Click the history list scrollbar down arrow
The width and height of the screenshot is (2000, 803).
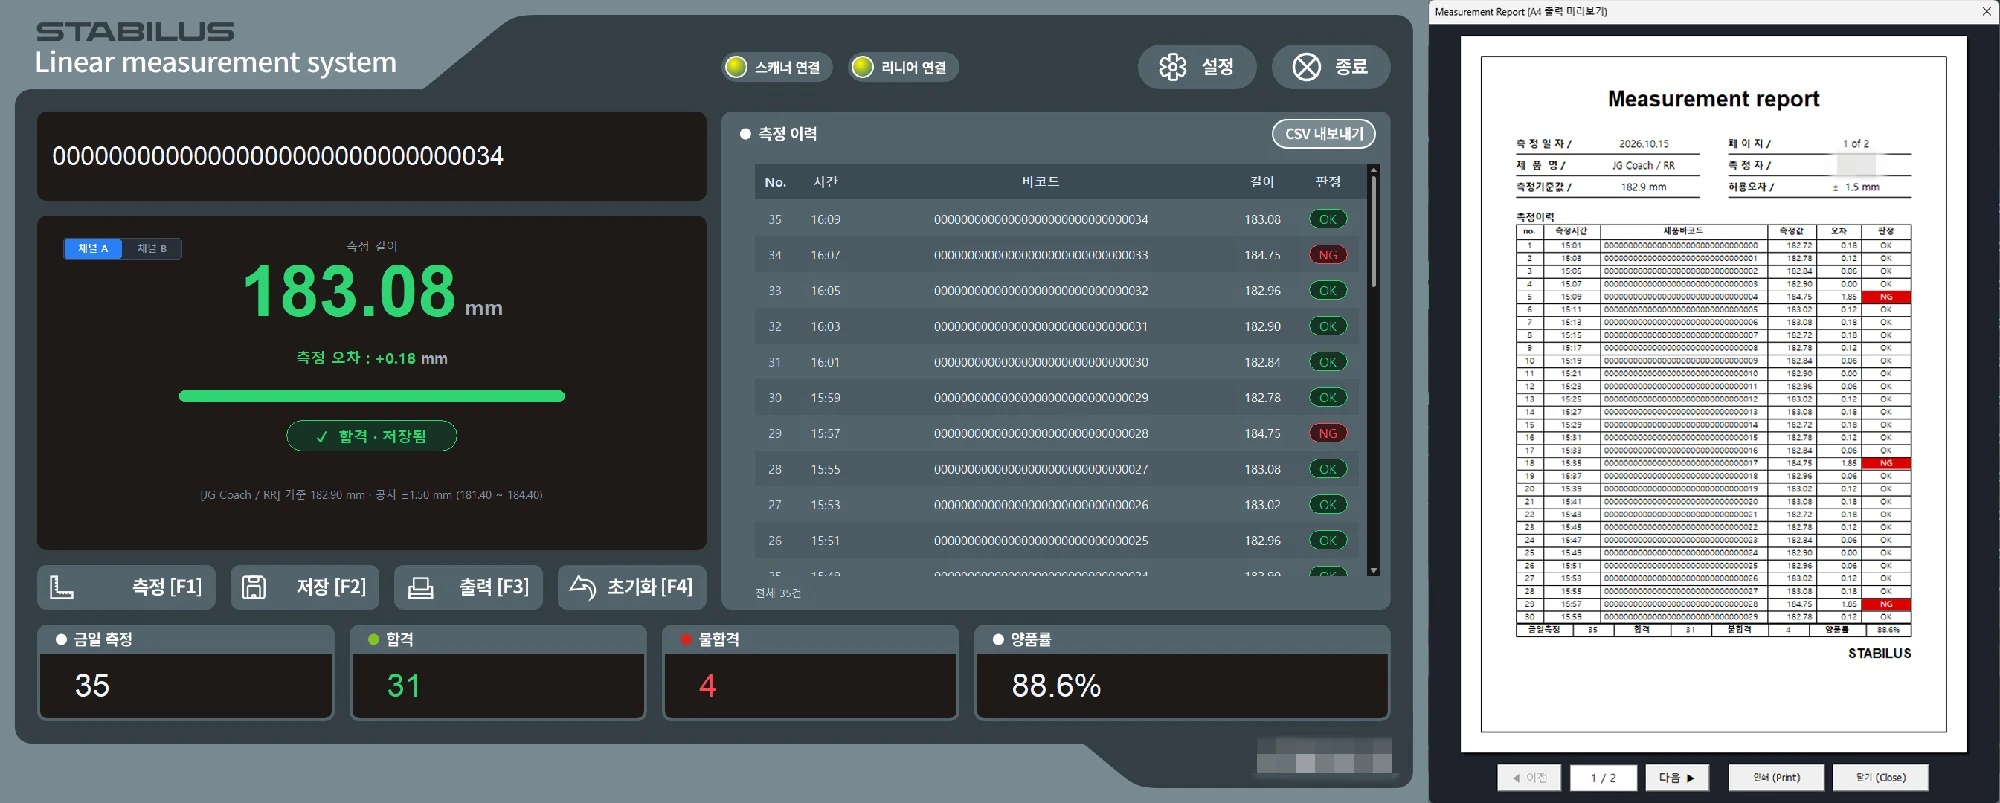click(1374, 570)
